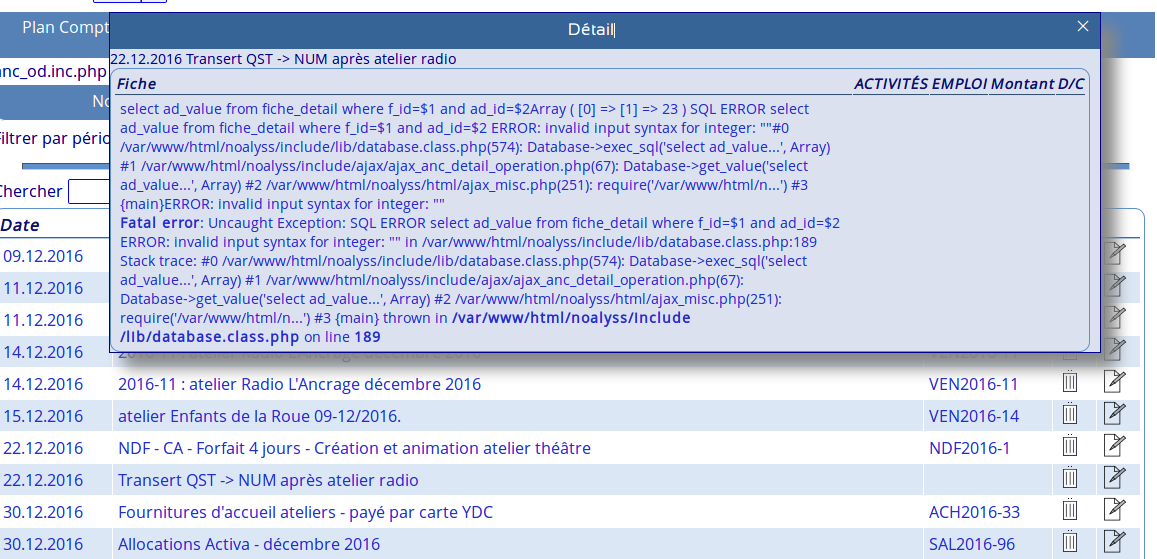The height and width of the screenshot is (559, 1157).
Task: Edit the Transert QST -> NUM table row
Action: [x=1113, y=479]
